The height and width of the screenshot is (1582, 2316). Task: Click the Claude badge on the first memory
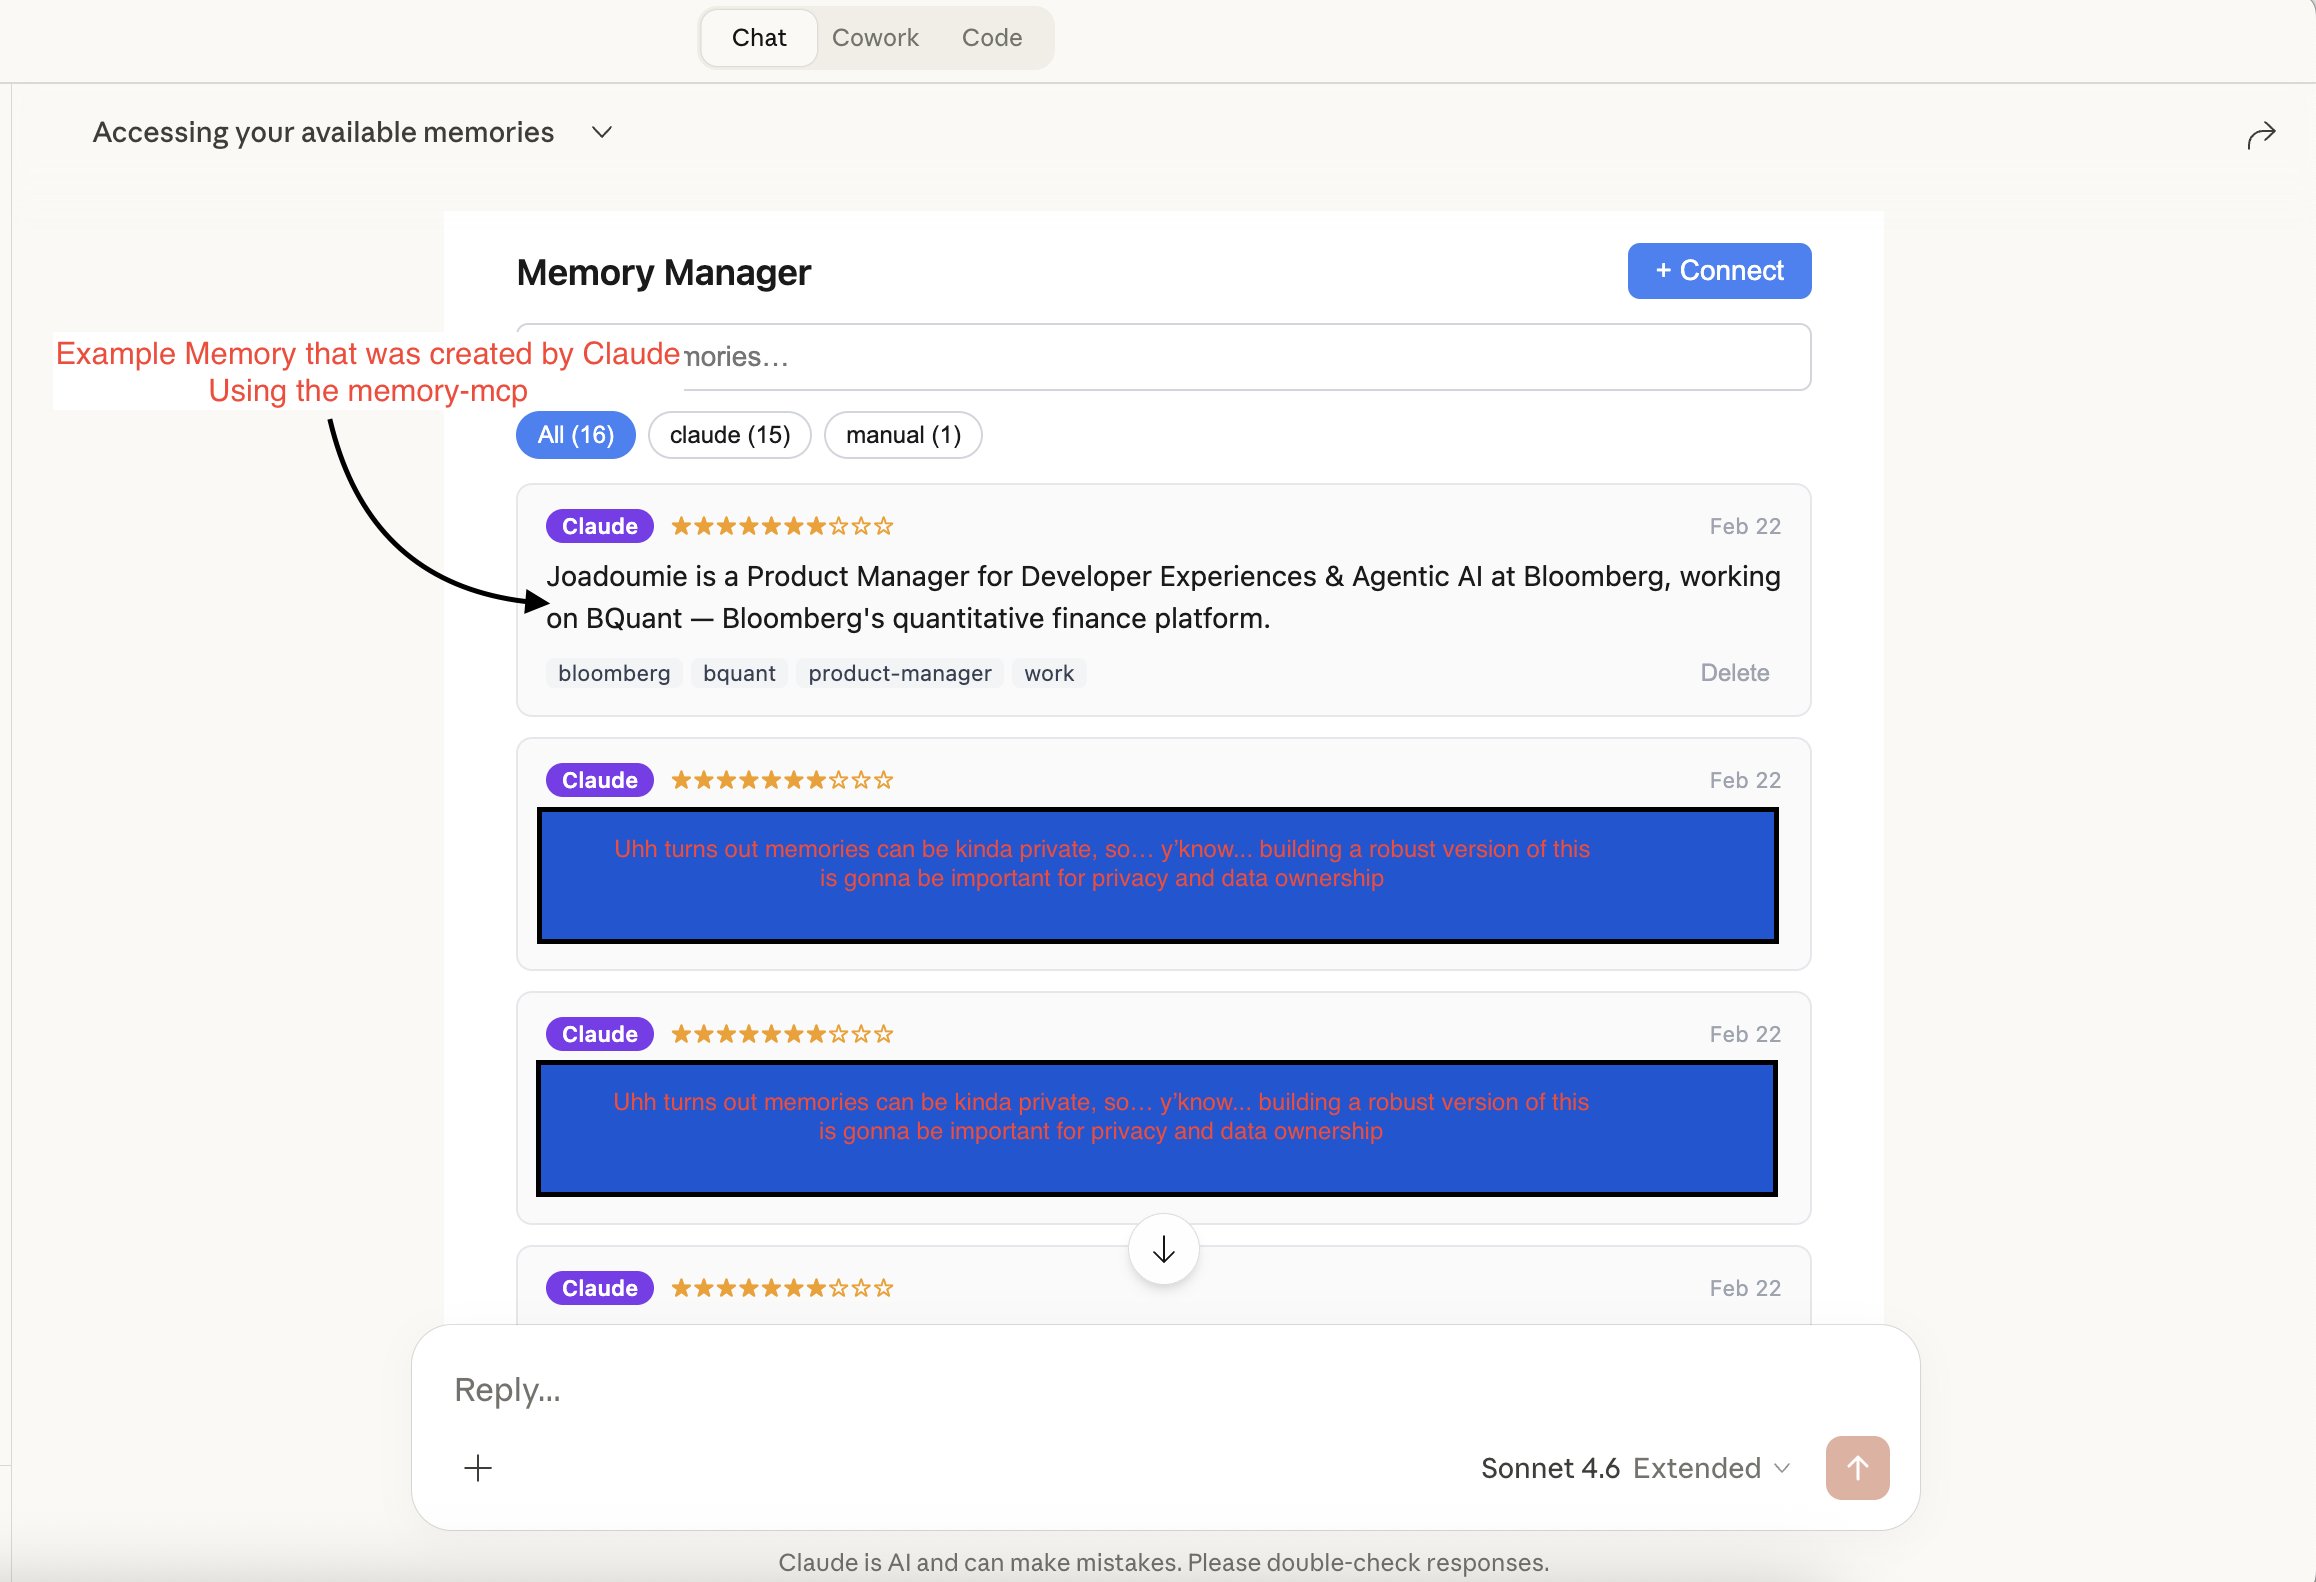tap(599, 525)
